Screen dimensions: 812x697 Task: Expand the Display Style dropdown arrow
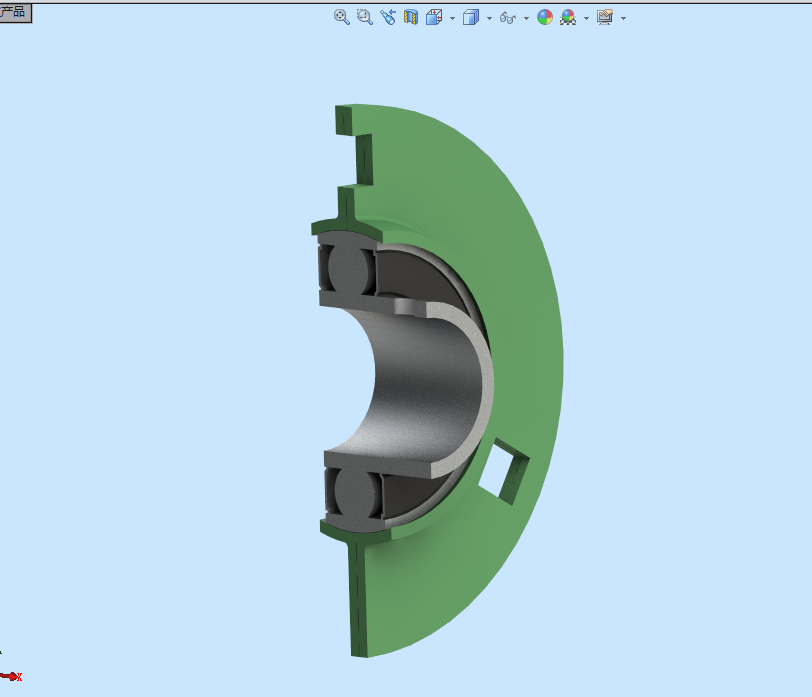point(489,18)
